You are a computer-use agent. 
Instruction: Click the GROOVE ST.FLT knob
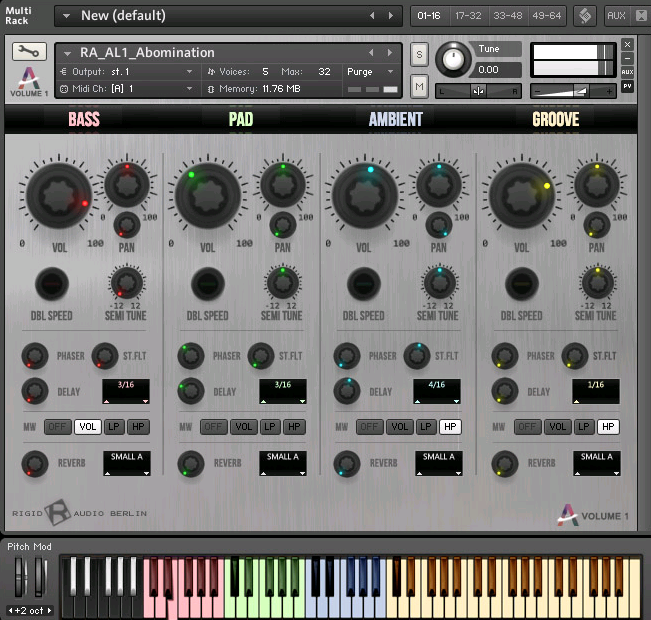575,356
